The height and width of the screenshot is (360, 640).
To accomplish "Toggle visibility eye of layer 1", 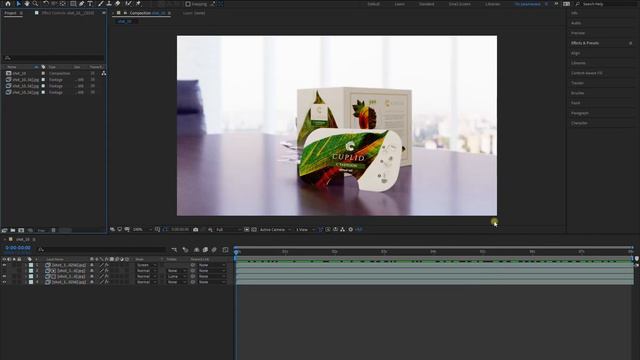I will 4,265.
